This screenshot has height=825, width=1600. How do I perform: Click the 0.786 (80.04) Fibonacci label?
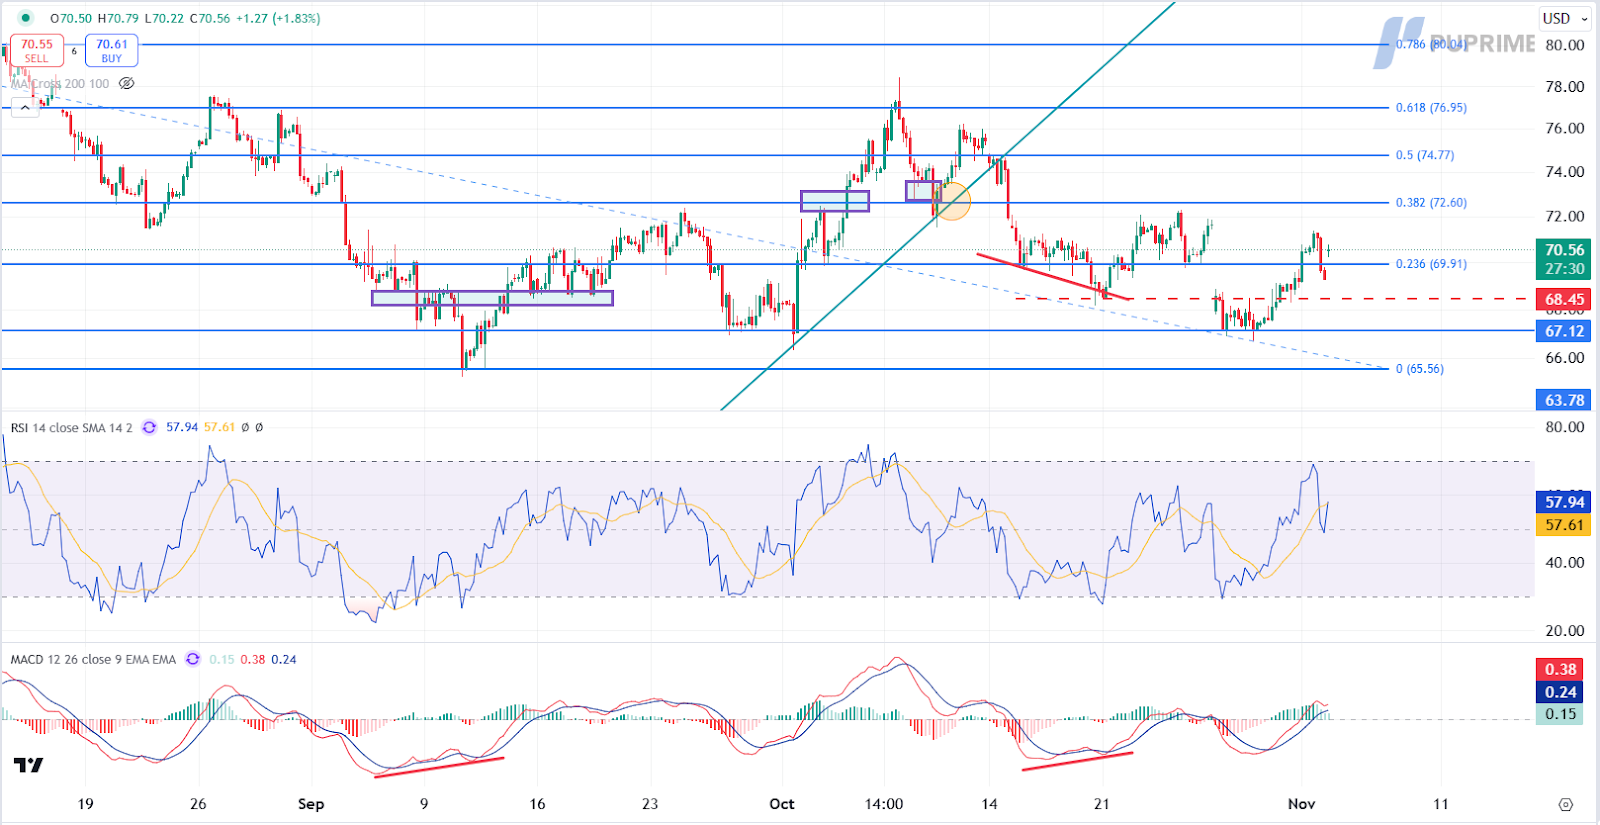point(1431,44)
